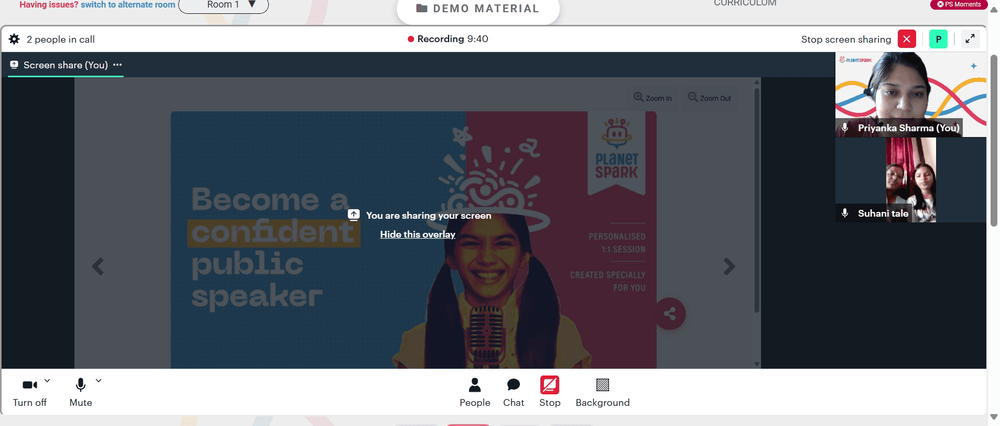This screenshot has width=1000, height=426.
Task: Open Background effects
Action: (x=603, y=392)
